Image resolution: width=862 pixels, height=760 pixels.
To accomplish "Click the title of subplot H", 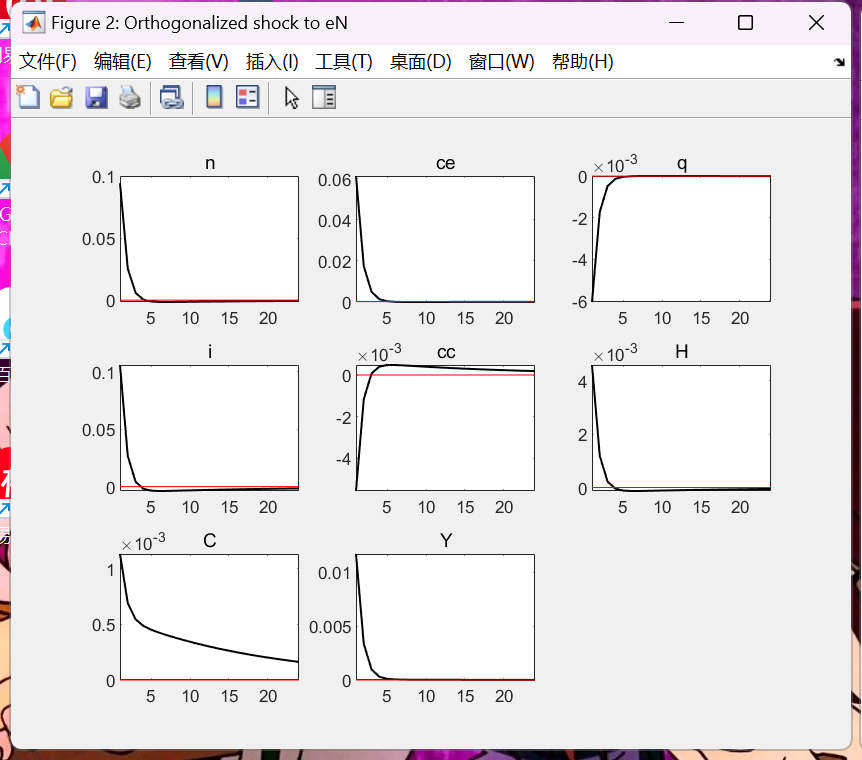I will click(680, 351).
